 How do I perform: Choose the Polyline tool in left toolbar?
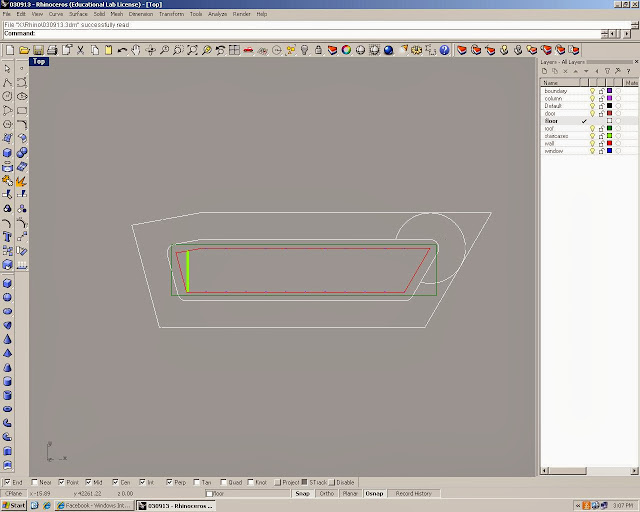(7, 83)
